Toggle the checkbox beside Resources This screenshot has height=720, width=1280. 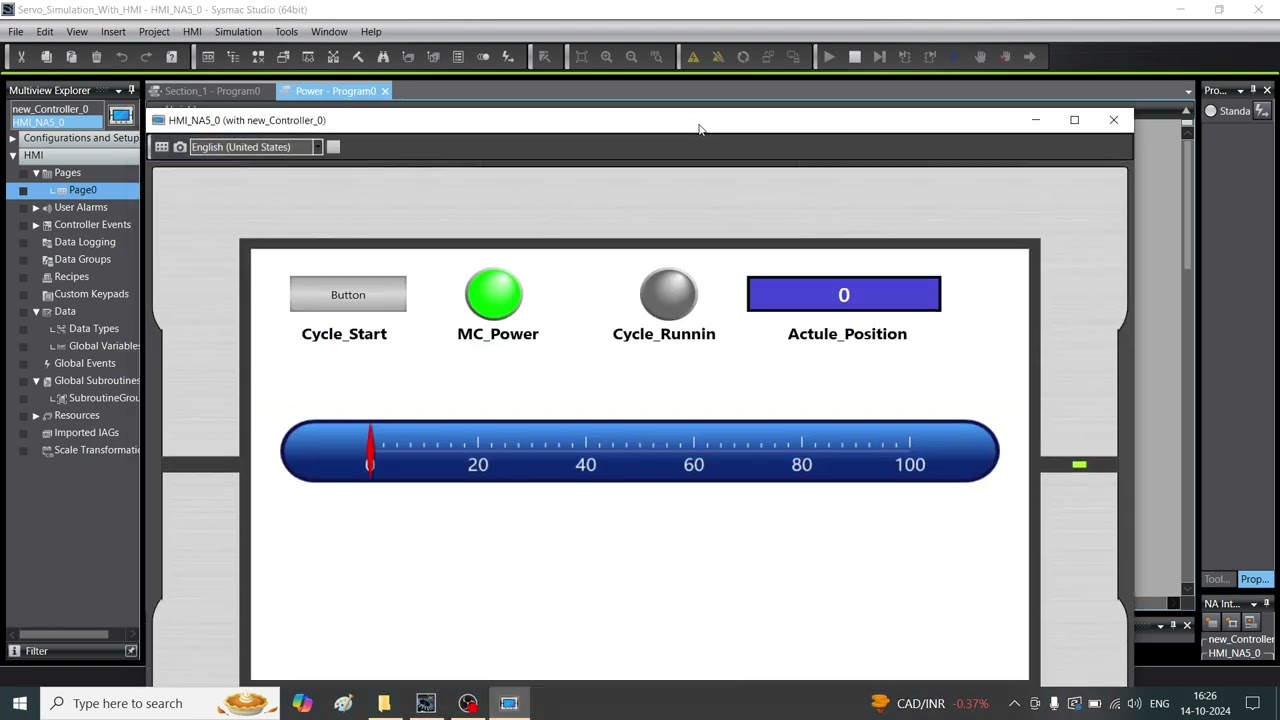click(23, 415)
